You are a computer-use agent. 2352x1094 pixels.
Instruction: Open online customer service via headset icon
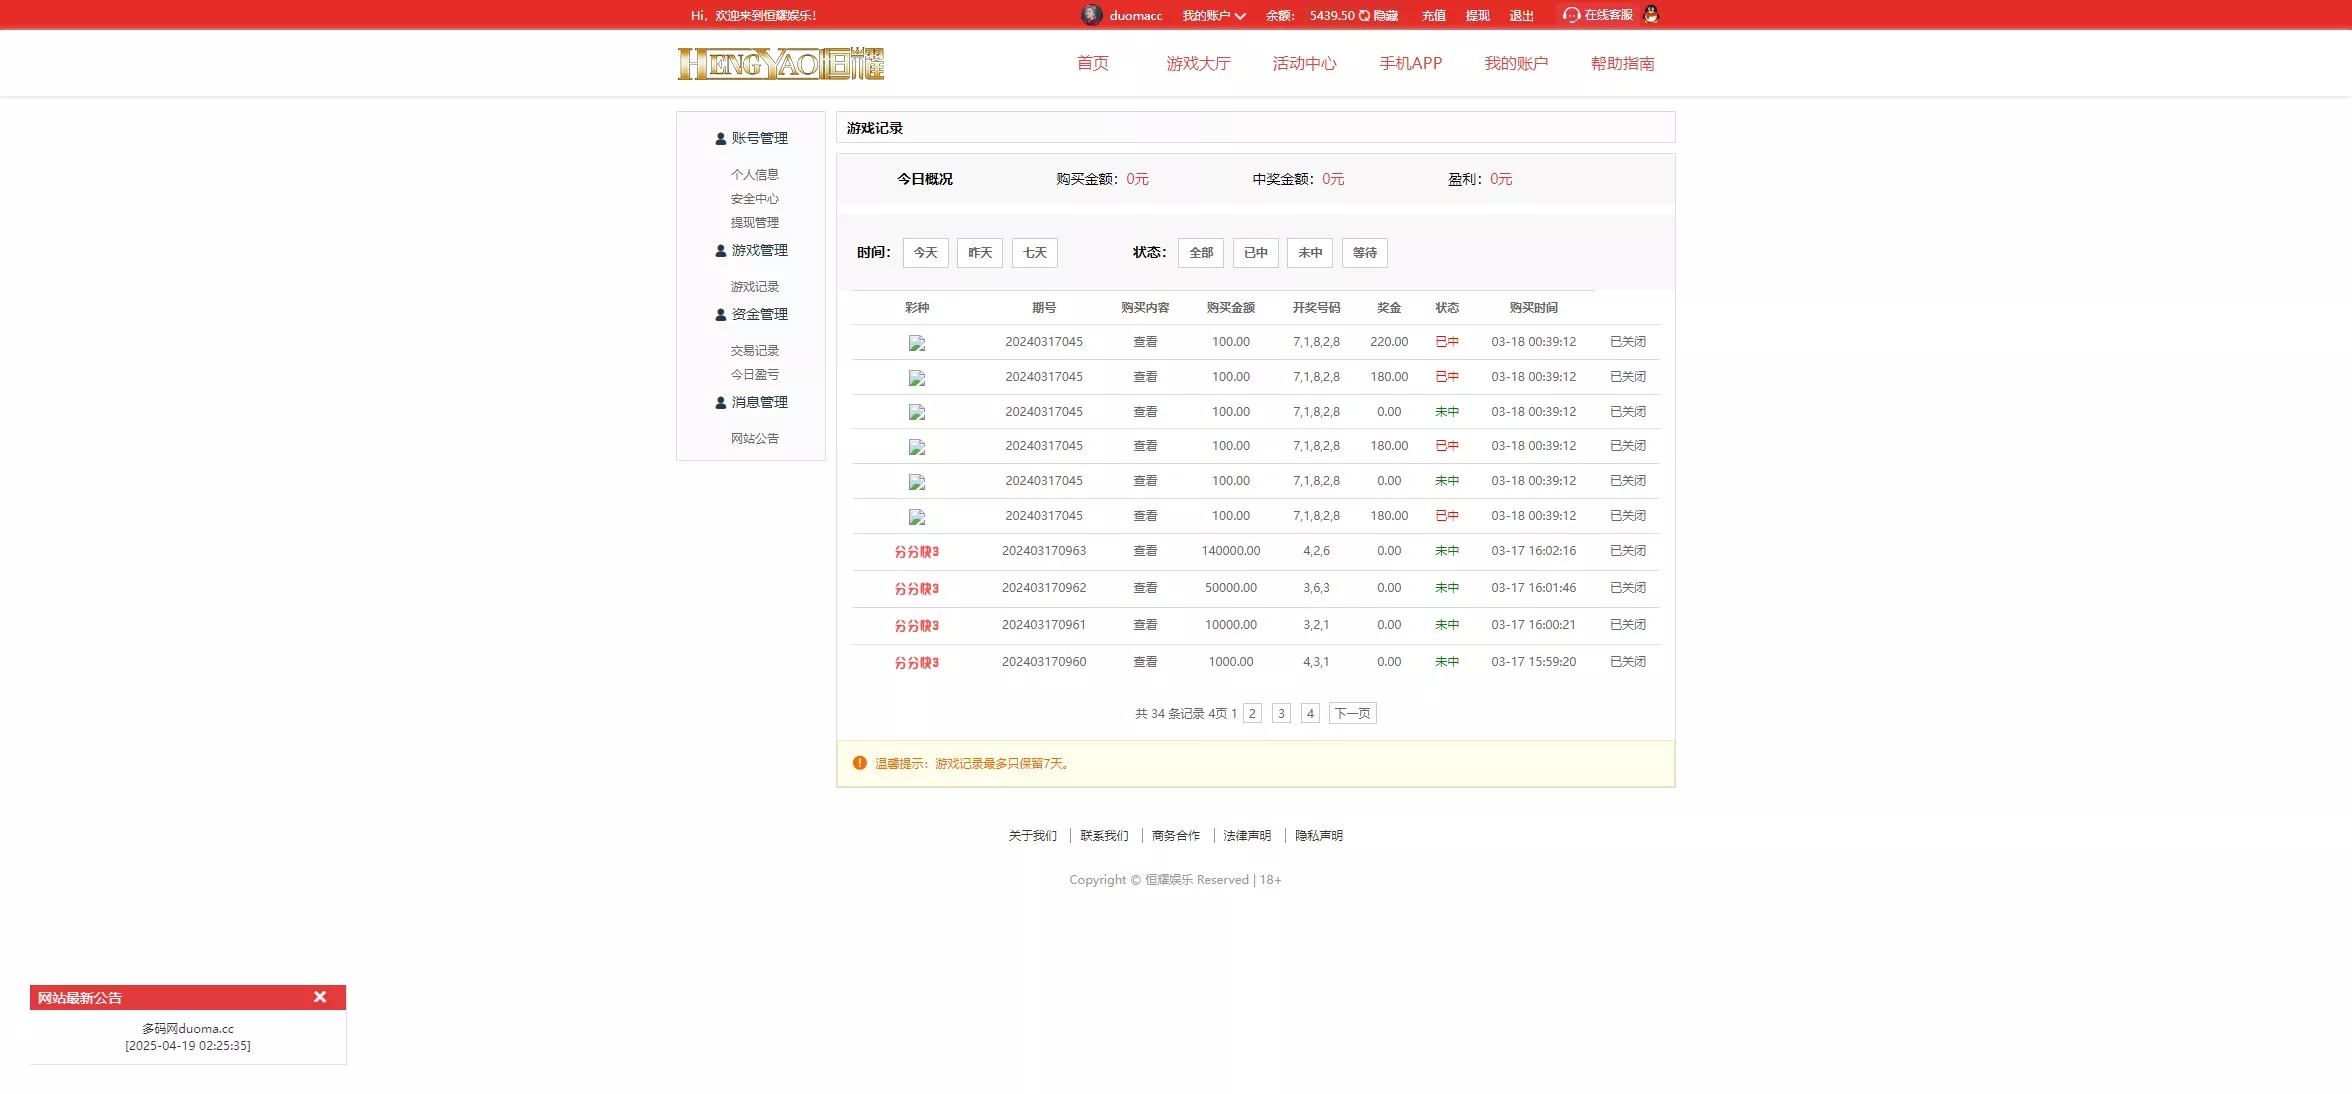coord(1571,15)
